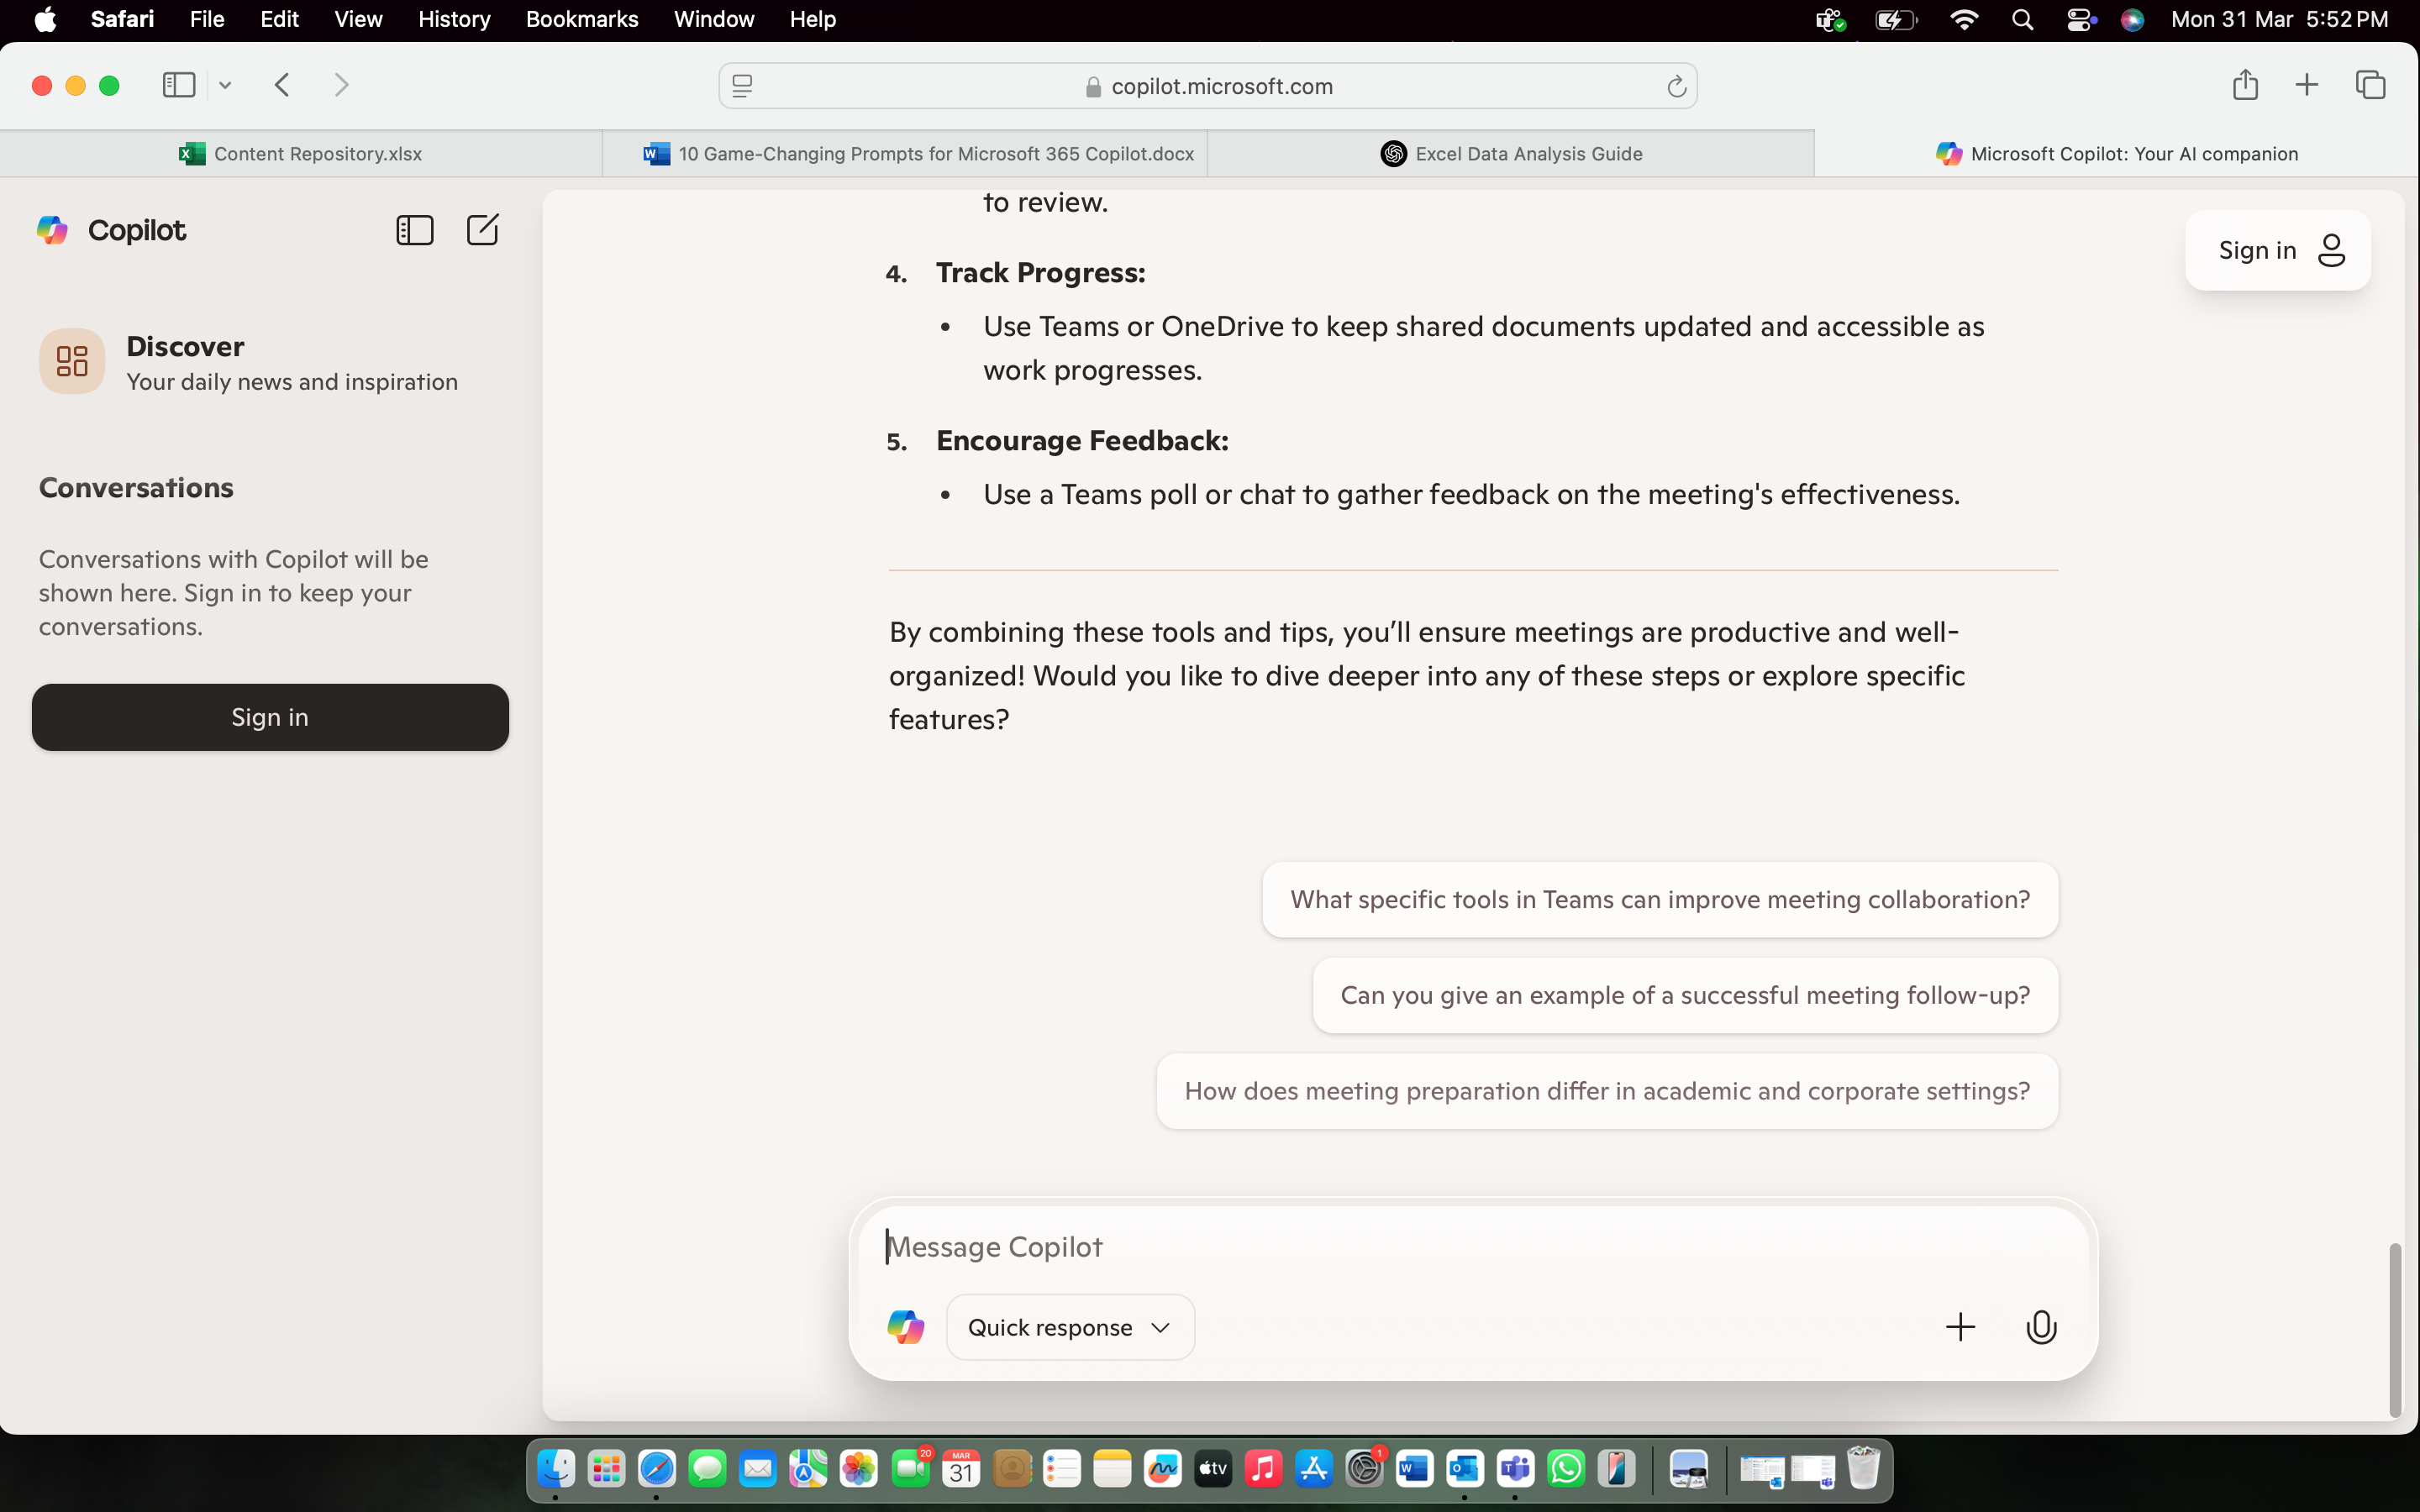Open the History menu
The image size is (2420, 1512).
[454, 20]
